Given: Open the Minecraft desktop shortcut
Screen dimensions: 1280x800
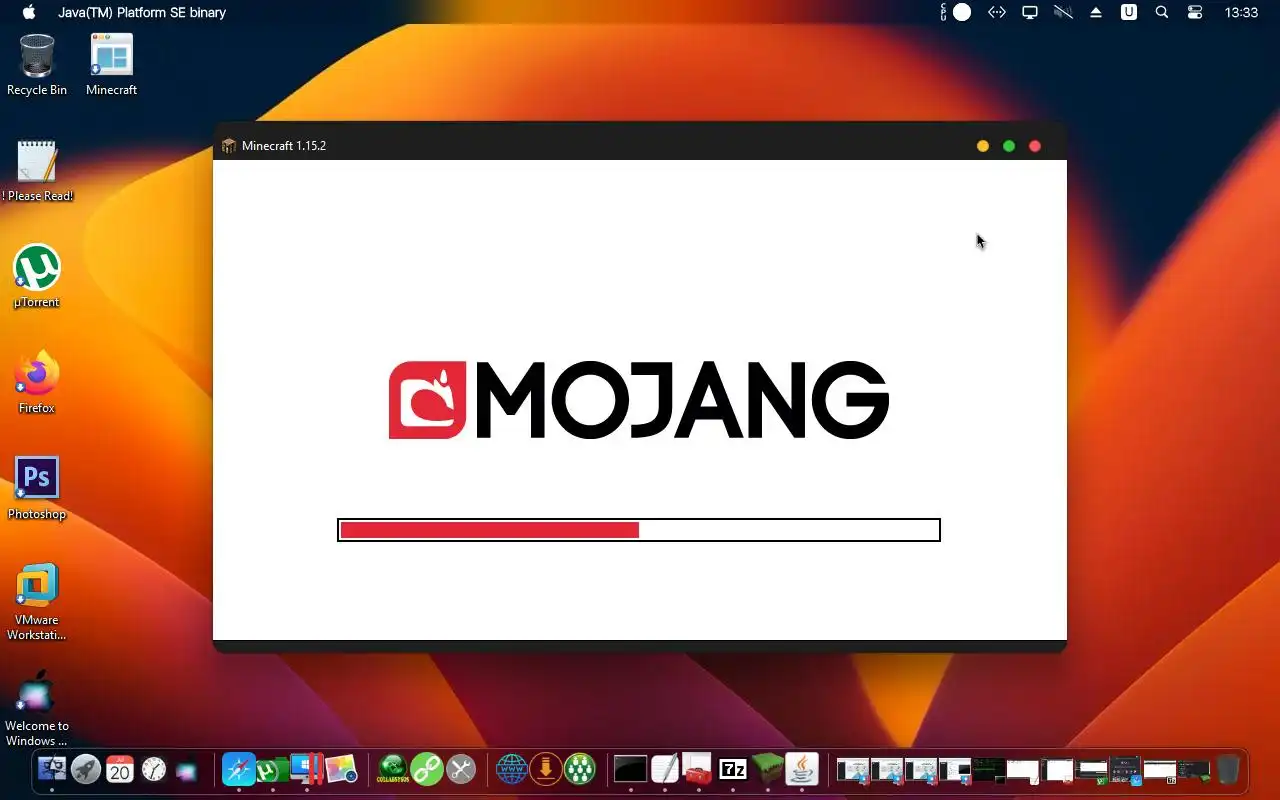Looking at the screenshot, I should tap(111, 64).
